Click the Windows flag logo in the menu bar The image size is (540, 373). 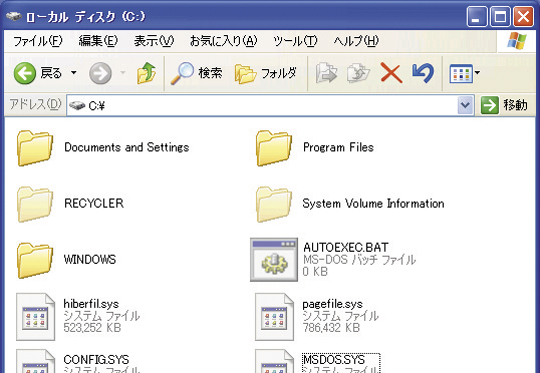click(516, 41)
